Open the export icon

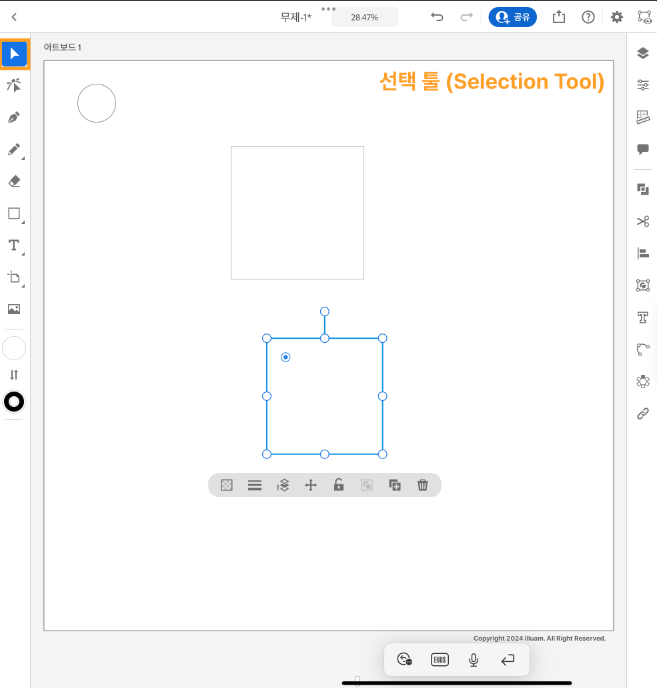[559, 17]
